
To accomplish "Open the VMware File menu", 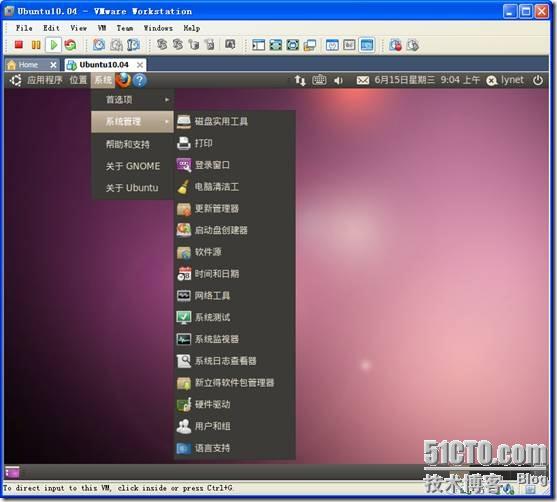I will pos(24,28).
